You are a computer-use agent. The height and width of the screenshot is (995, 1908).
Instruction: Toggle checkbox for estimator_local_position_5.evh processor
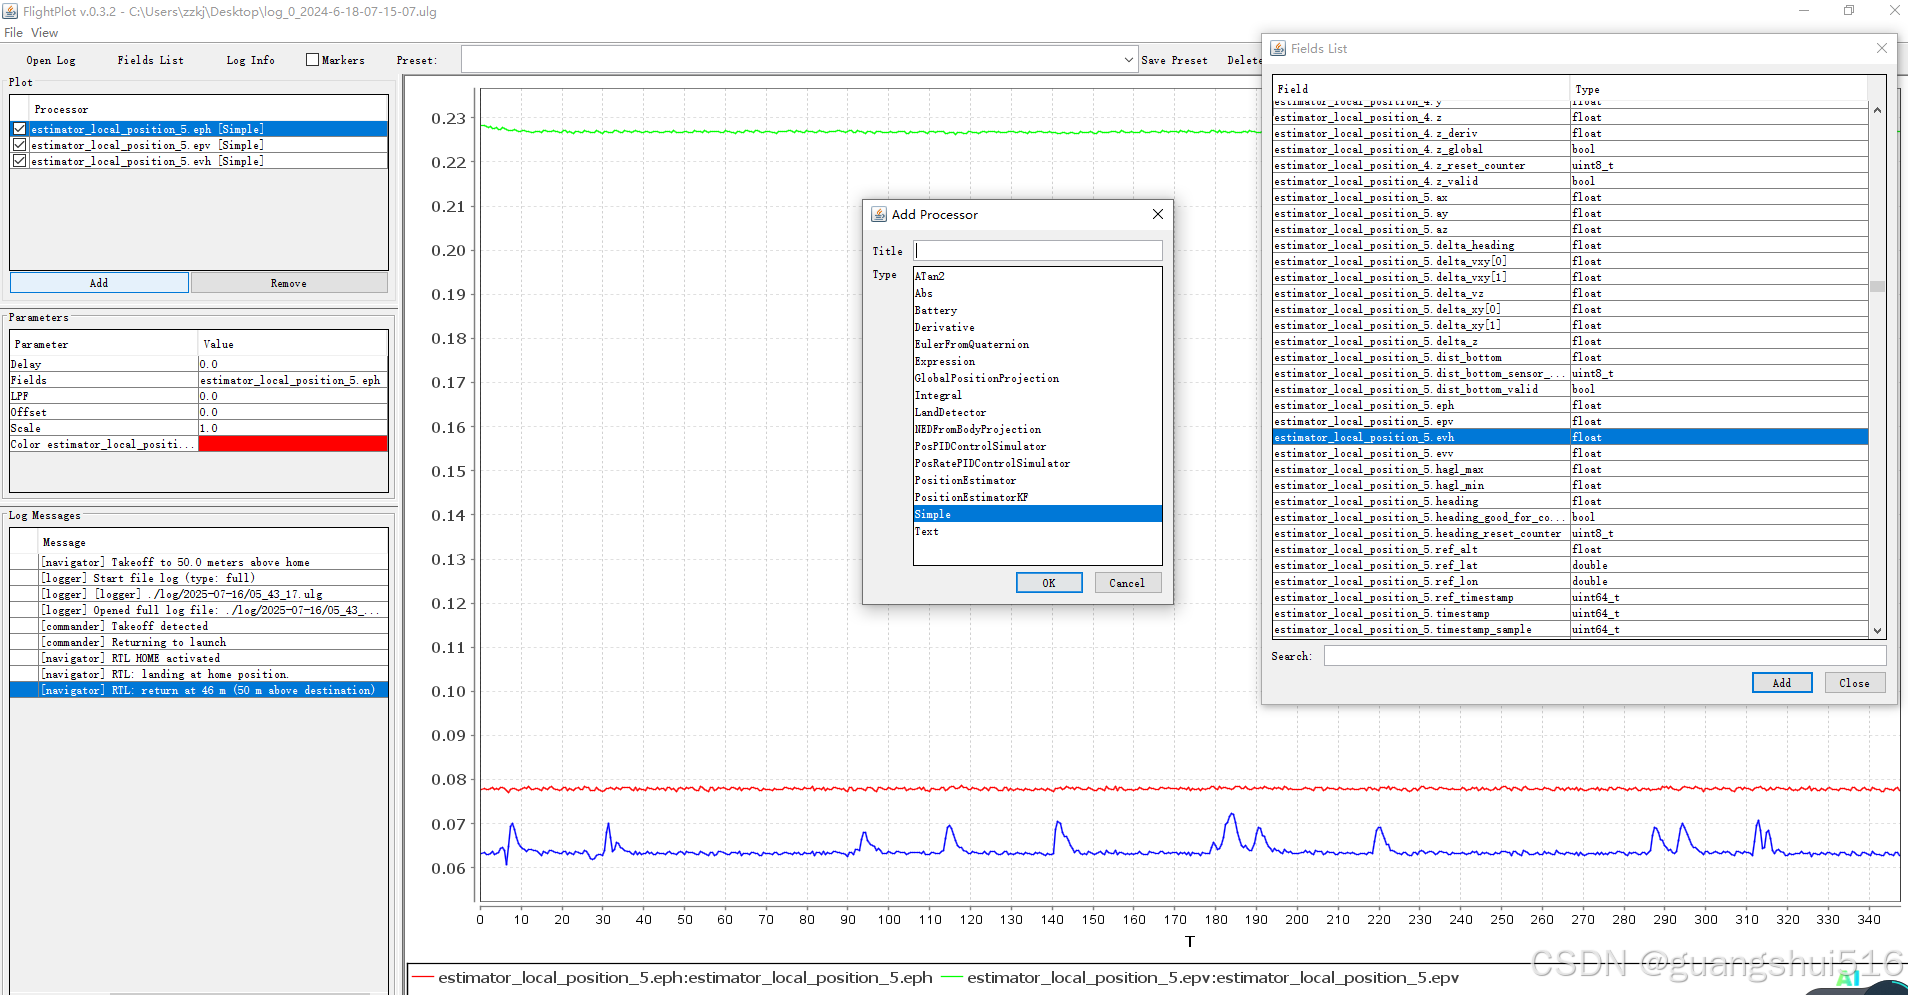pos(19,161)
